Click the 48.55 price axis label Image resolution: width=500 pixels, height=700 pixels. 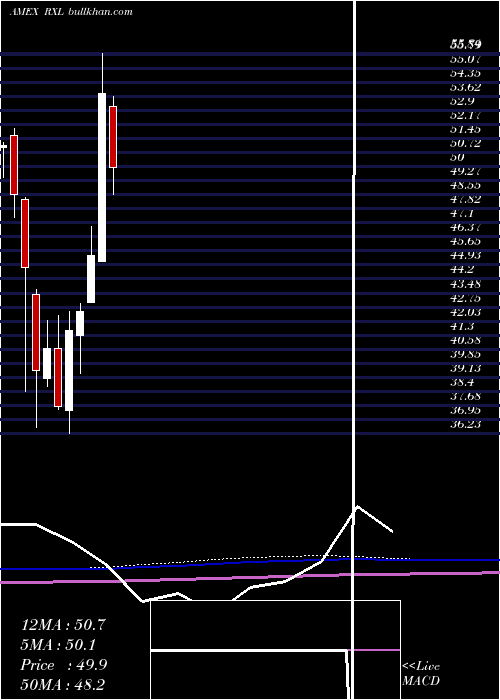466,185
